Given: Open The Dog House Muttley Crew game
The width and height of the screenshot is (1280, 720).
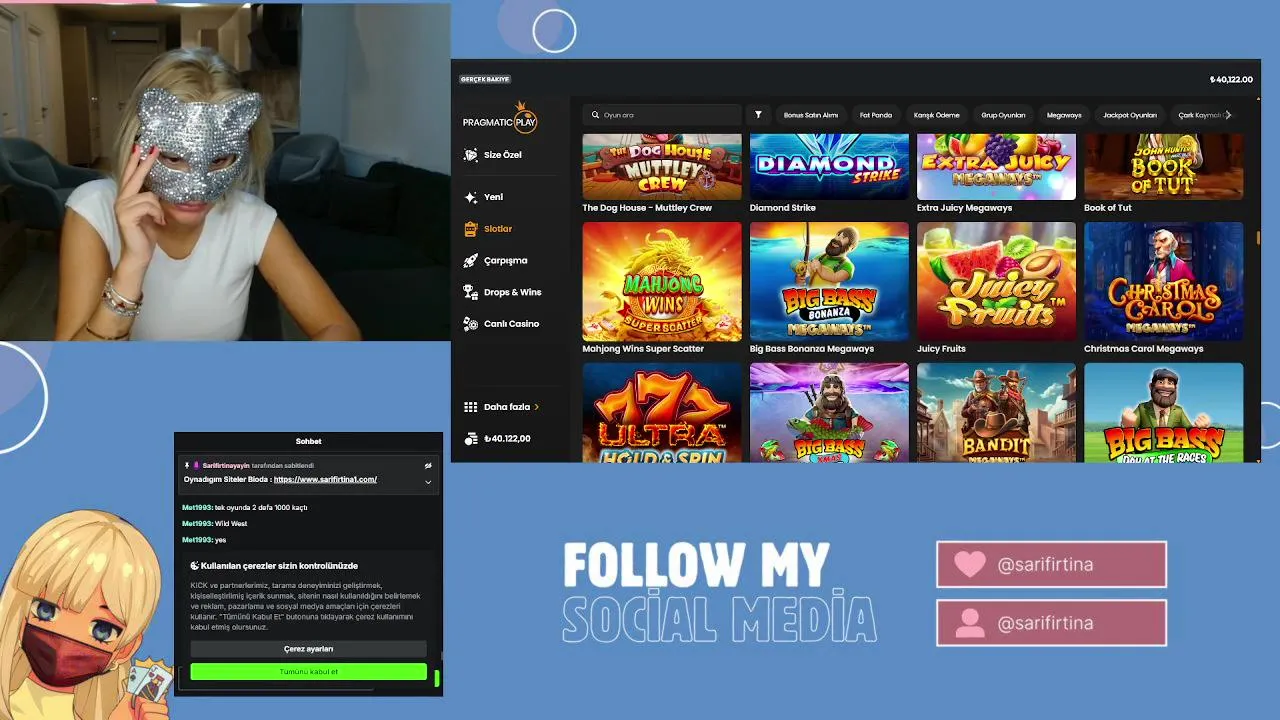Looking at the screenshot, I should [x=662, y=167].
